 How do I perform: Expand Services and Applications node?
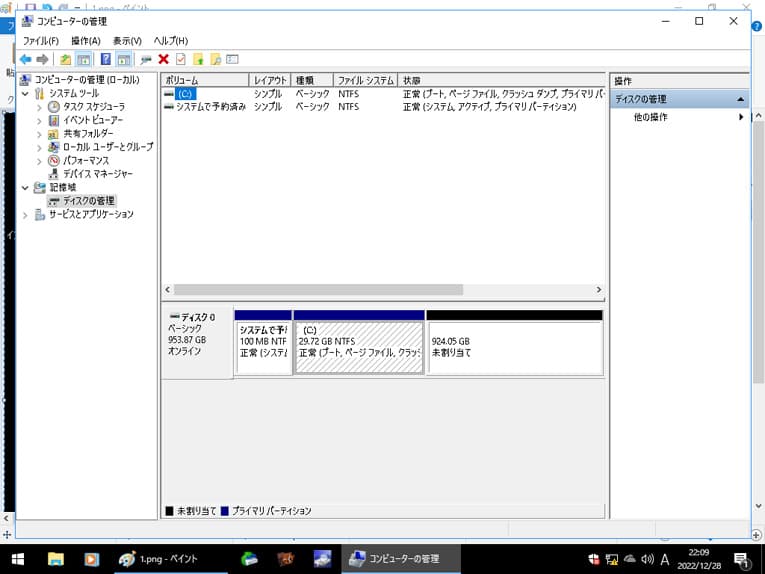point(26,214)
